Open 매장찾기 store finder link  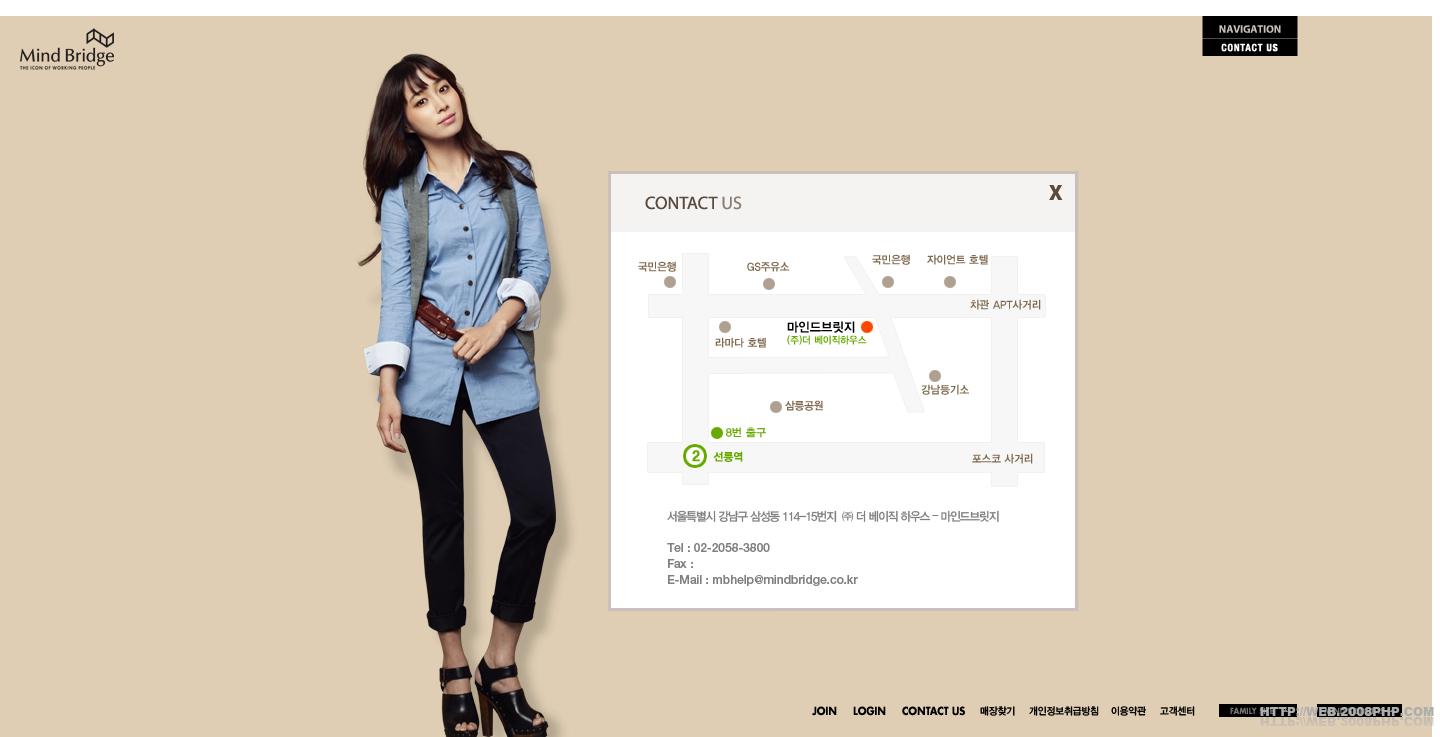point(997,711)
